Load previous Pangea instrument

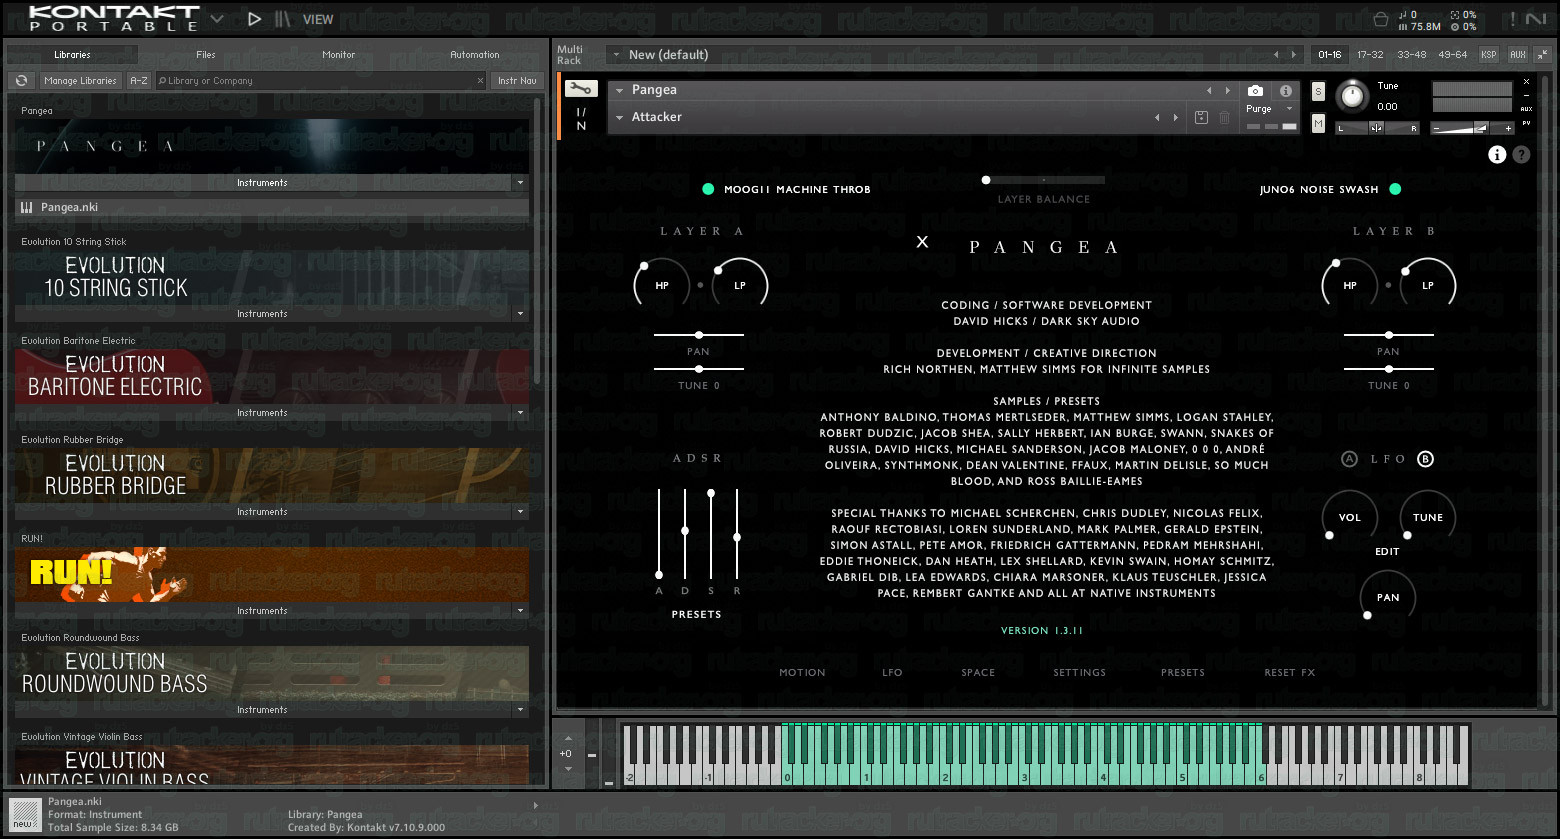(1209, 91)
